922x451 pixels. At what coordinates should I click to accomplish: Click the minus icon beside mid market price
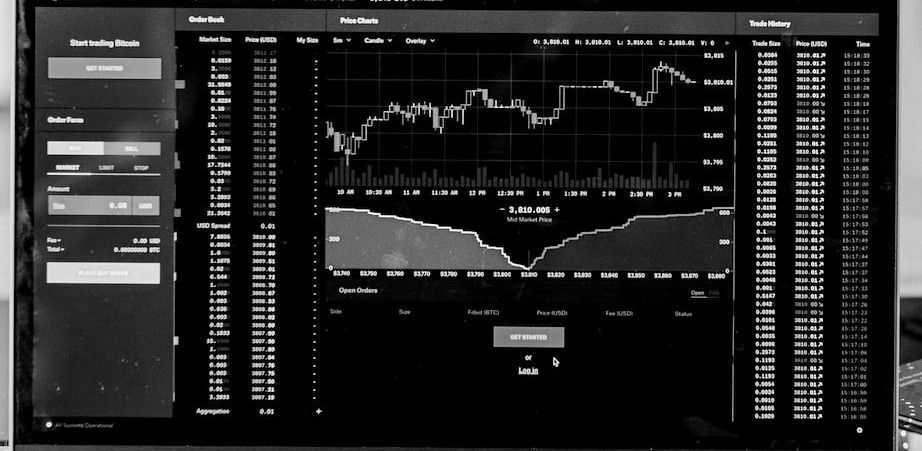tap(502, 209)
